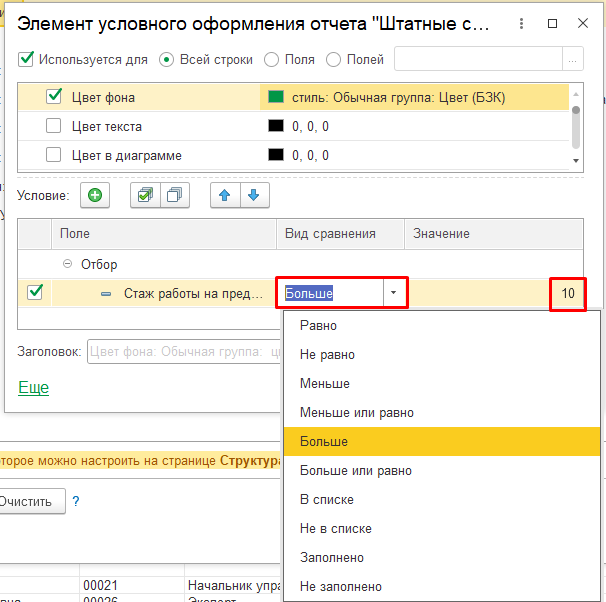Select Не заполнено comparison option
The height and width of the screenshot is (602, 606).
pyautogui.click(x=340, y=587)
